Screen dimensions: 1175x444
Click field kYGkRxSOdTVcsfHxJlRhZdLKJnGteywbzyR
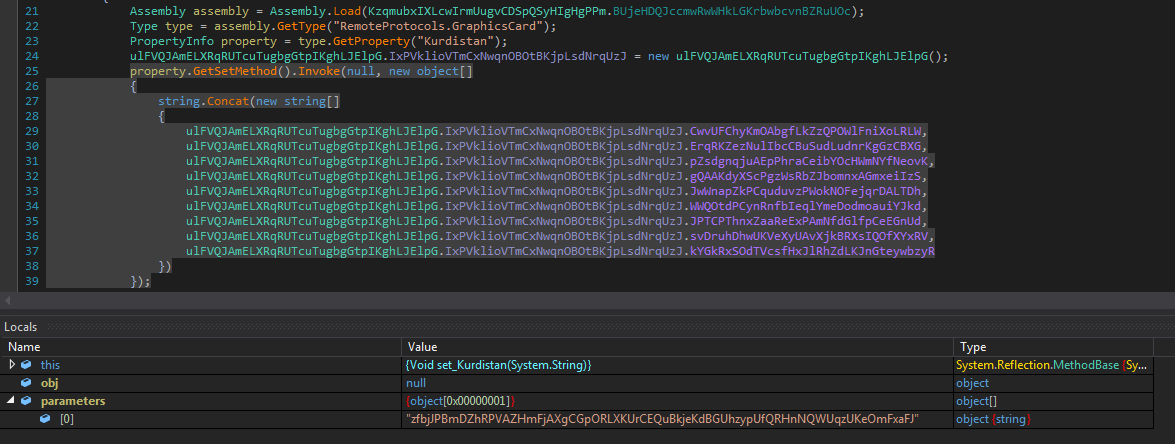(x=812, y=251)
